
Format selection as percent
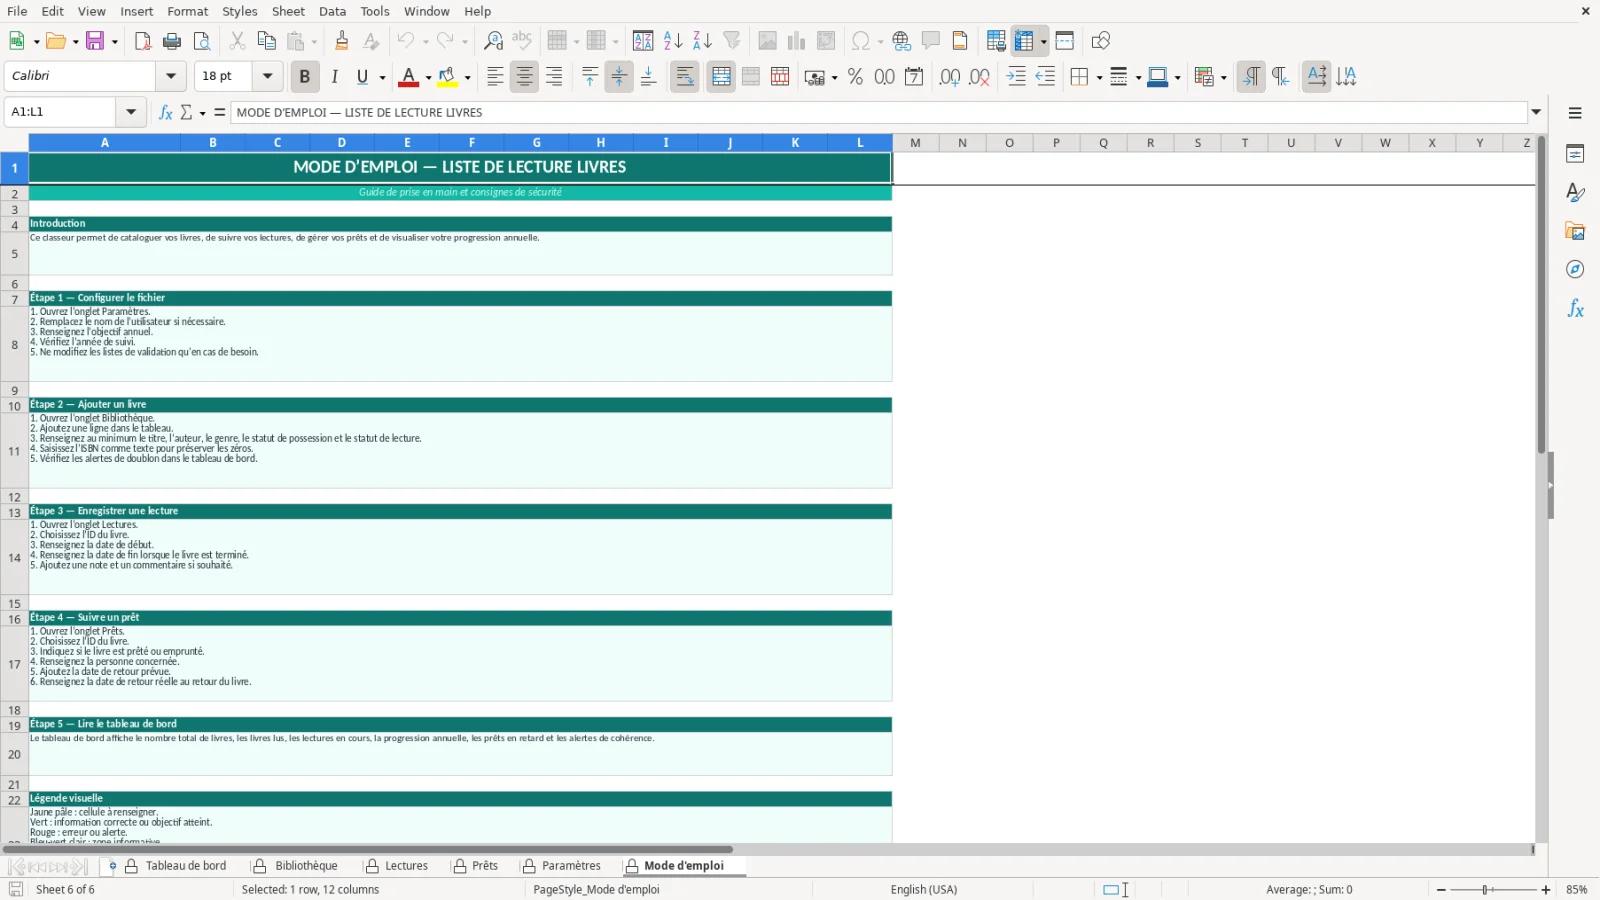[855, 77]
